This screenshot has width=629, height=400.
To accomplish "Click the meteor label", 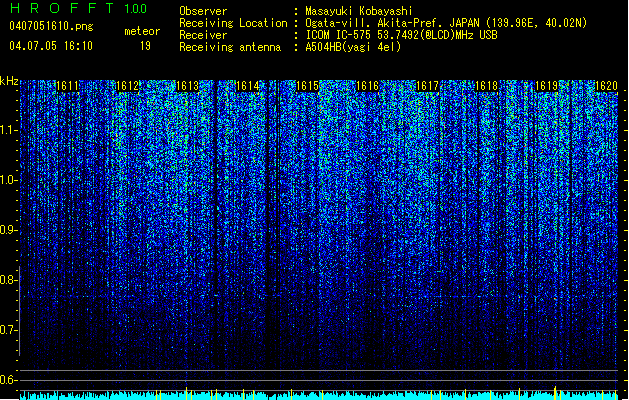I will coord(142,31).
